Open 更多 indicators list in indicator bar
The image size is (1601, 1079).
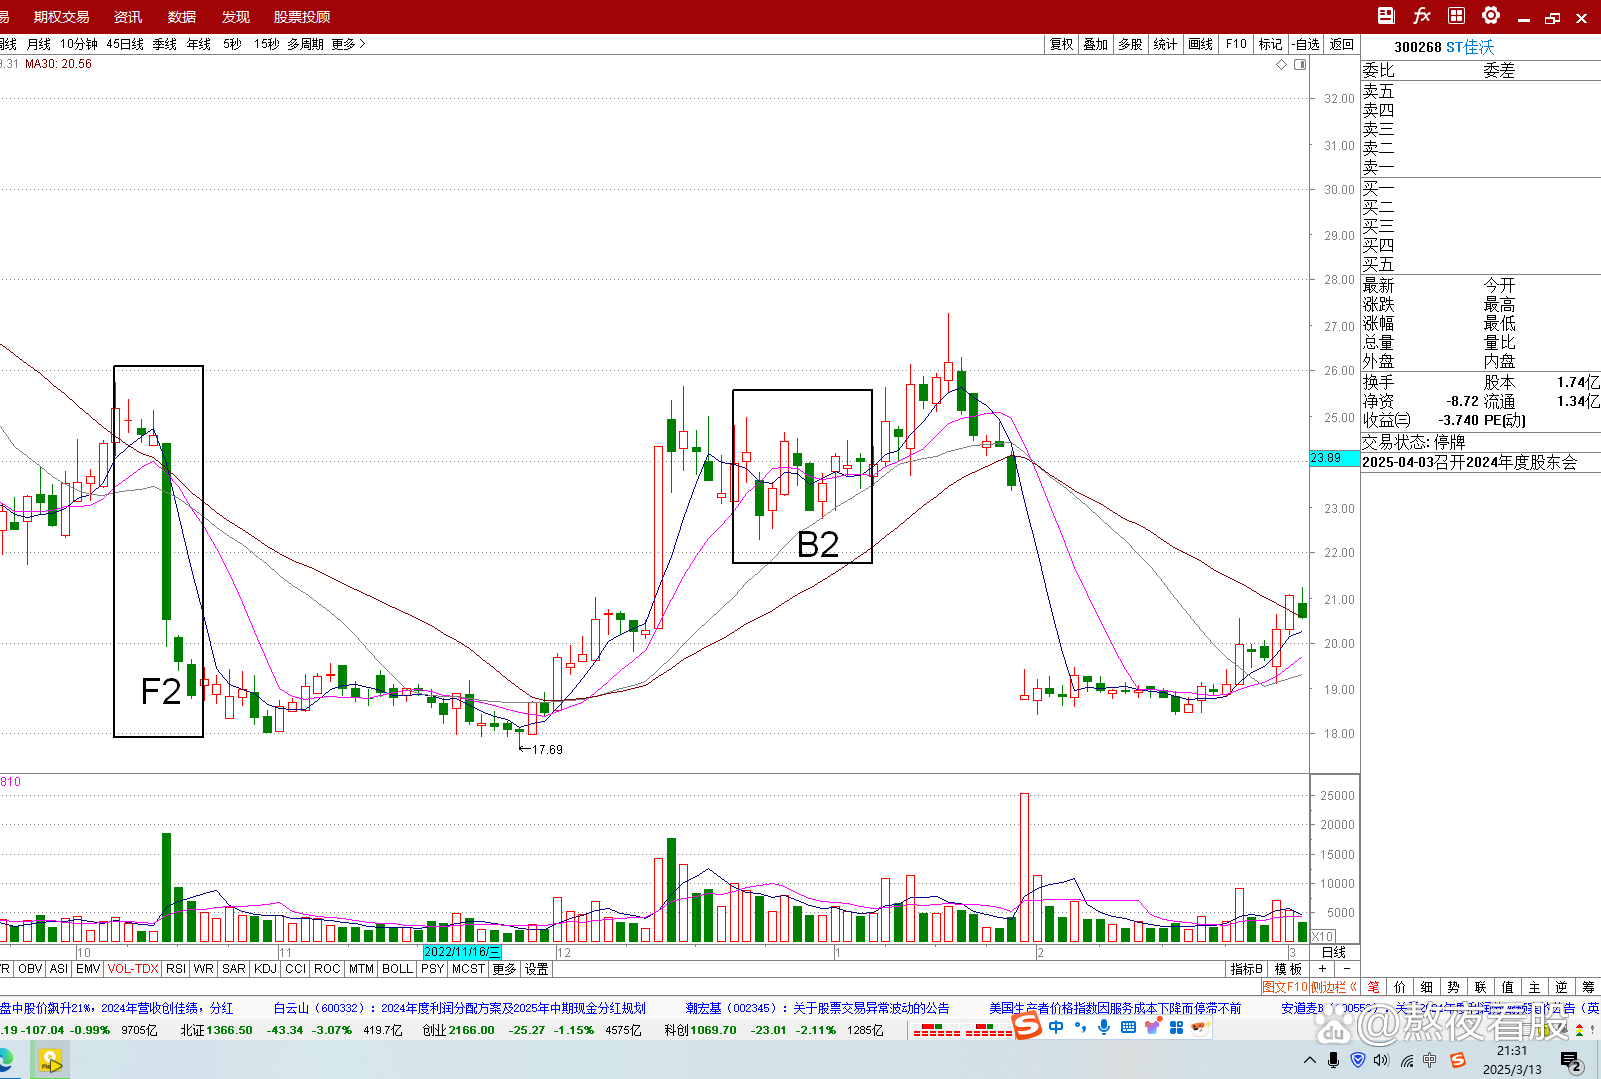[504, 969]
